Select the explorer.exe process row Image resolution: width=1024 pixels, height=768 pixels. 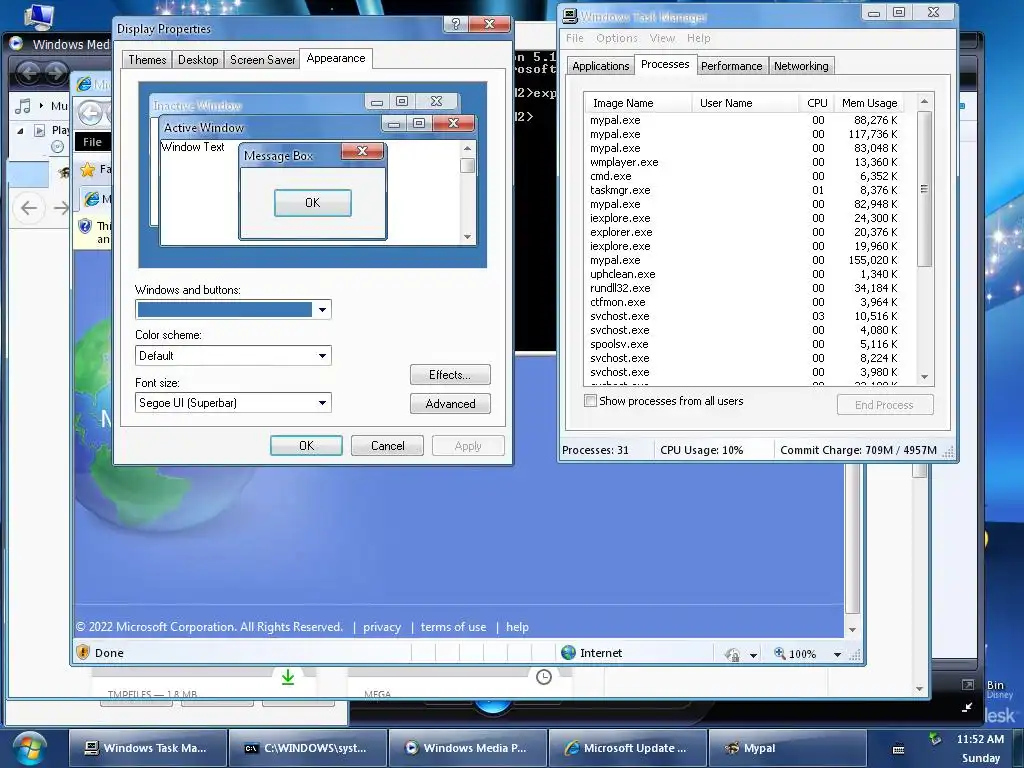point(744,232)
